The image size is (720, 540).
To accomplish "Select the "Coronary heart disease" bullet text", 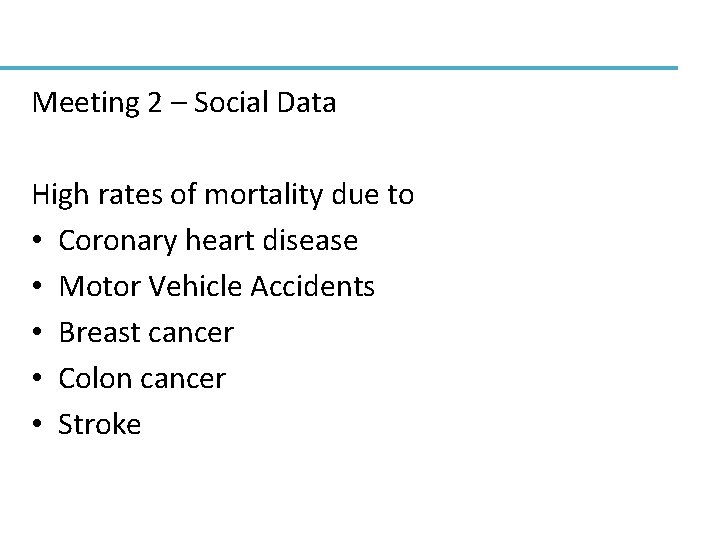I will pos(208,240).
